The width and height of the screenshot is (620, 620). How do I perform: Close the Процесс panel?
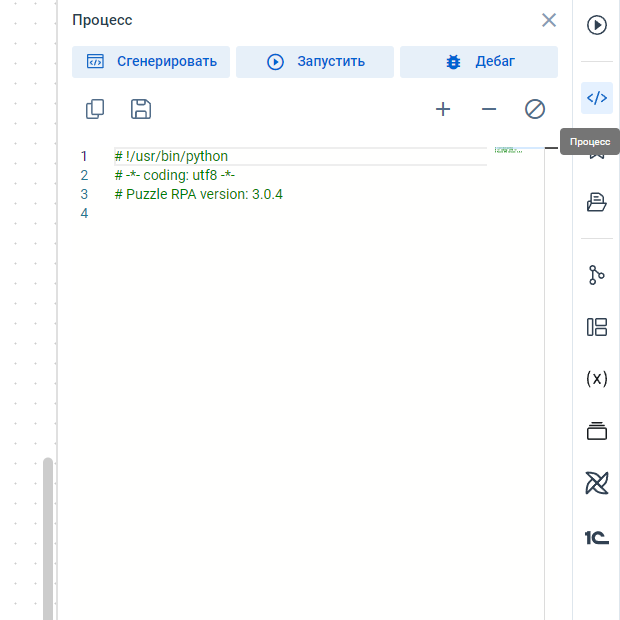point(549,20)
